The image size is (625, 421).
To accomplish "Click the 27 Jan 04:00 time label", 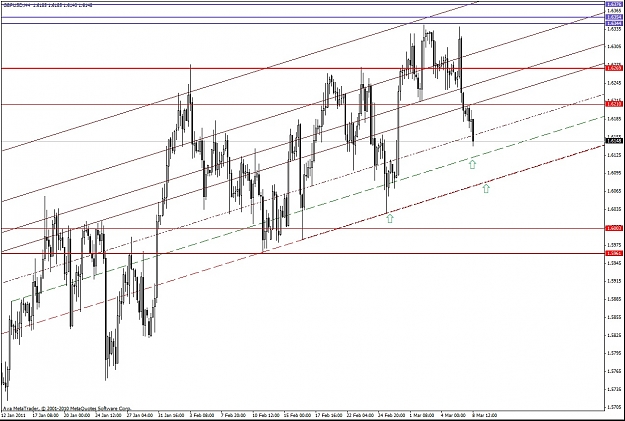I will click(x=140, y=415).
